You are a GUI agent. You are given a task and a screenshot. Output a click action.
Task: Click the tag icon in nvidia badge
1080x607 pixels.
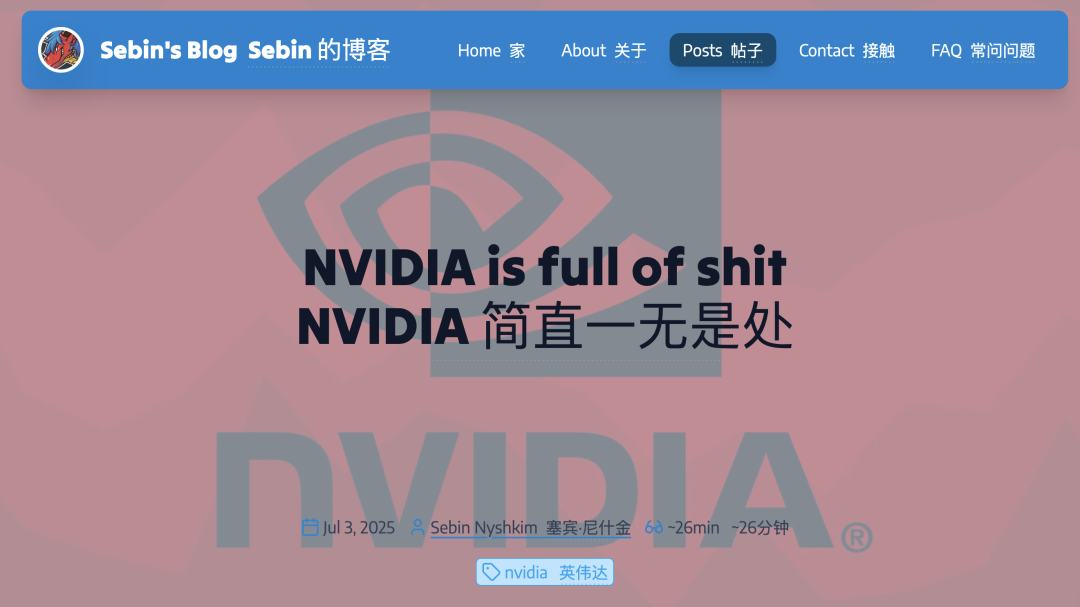coord(491,573)
